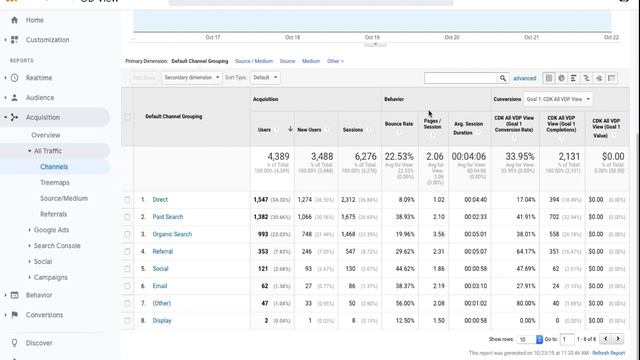Click the Acquisition arrows icon

pyautogui.click(x=15, y=118)
